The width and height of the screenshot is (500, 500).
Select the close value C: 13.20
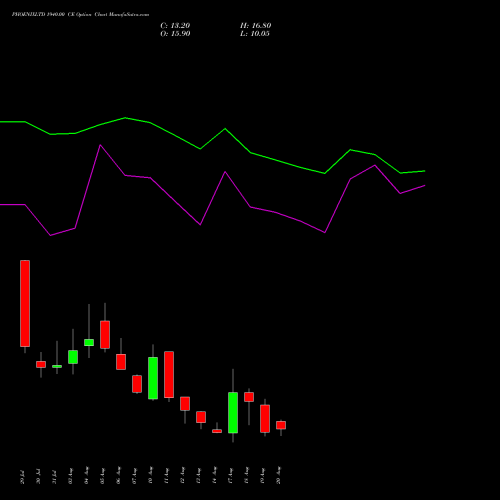tap(175, 26)
